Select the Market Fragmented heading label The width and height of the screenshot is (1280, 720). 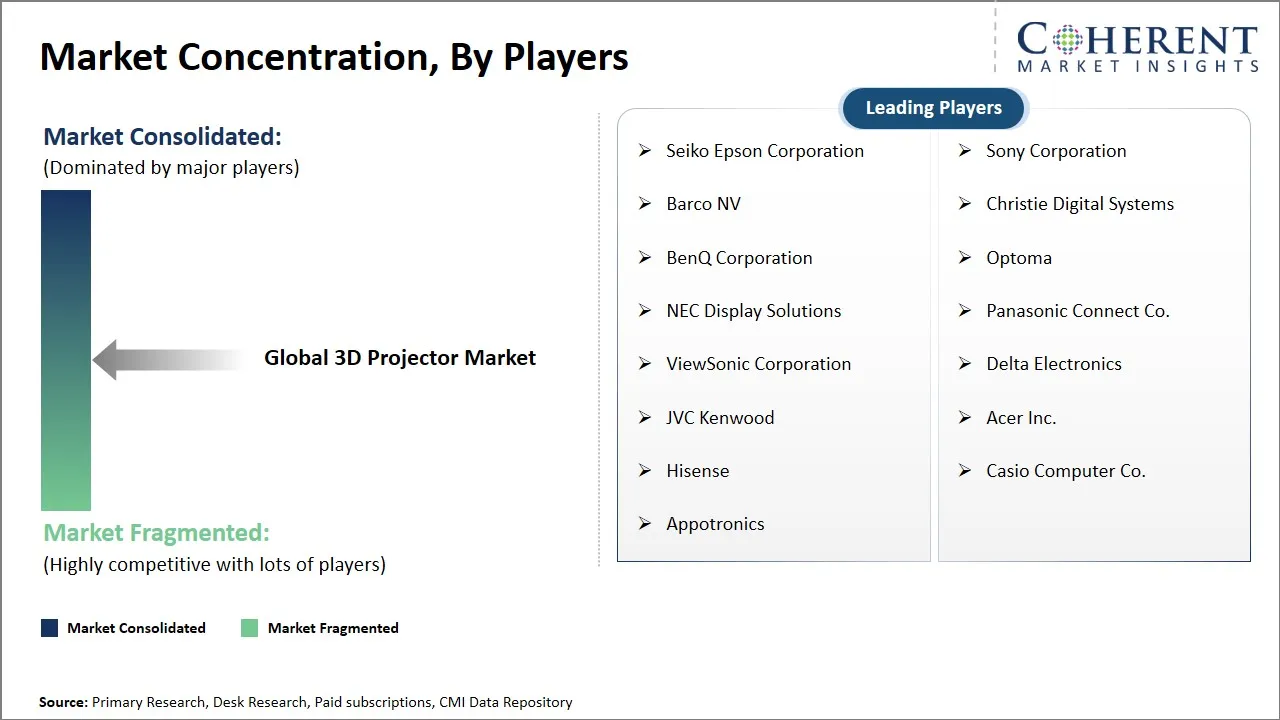[156, 532]
